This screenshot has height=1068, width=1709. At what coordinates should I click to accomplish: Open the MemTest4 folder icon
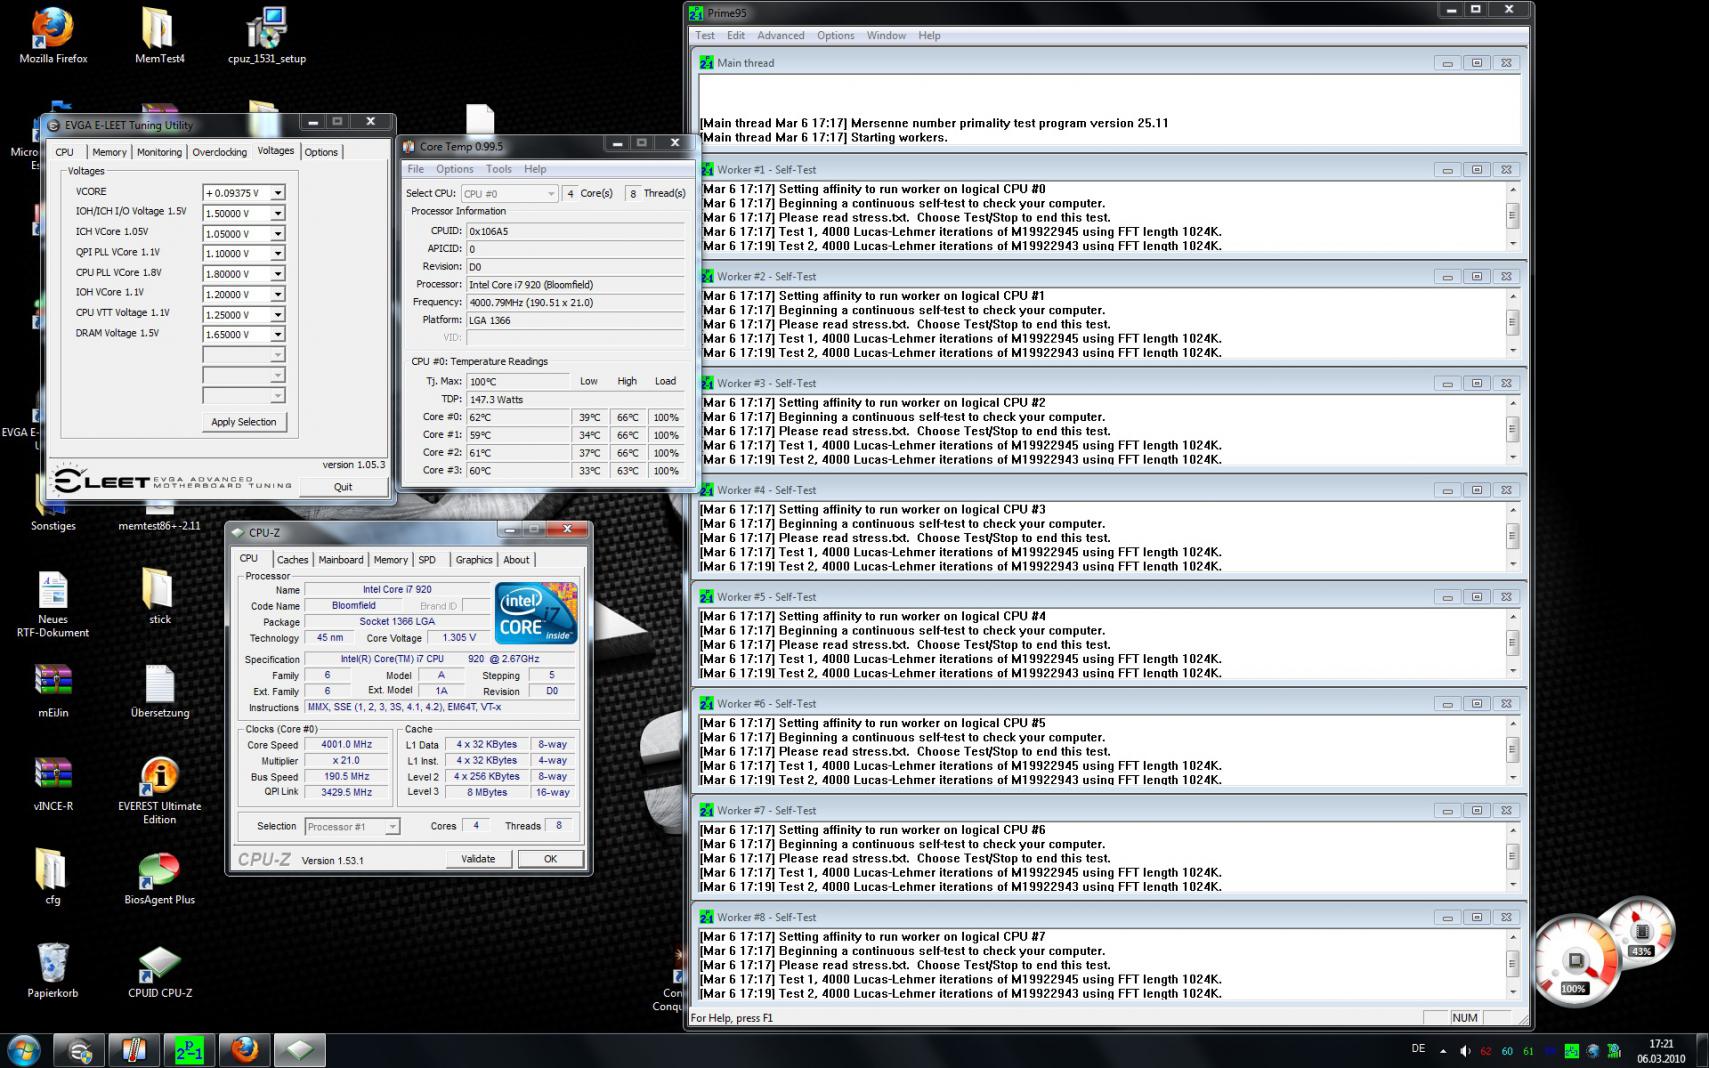point(159,36)
